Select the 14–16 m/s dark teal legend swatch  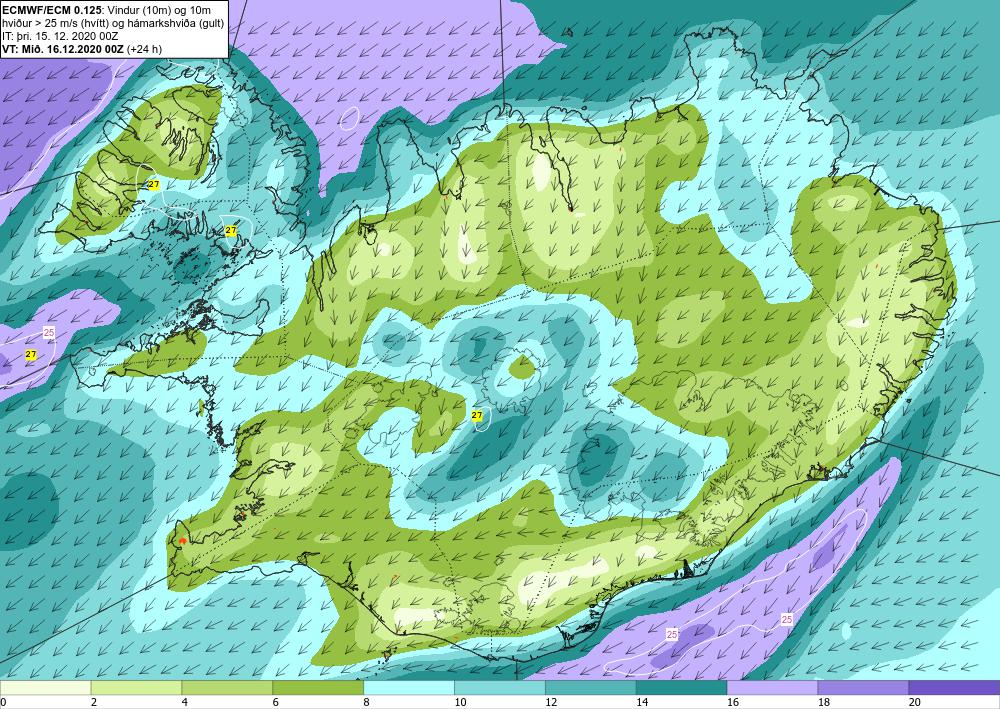(x=681, y=688)
